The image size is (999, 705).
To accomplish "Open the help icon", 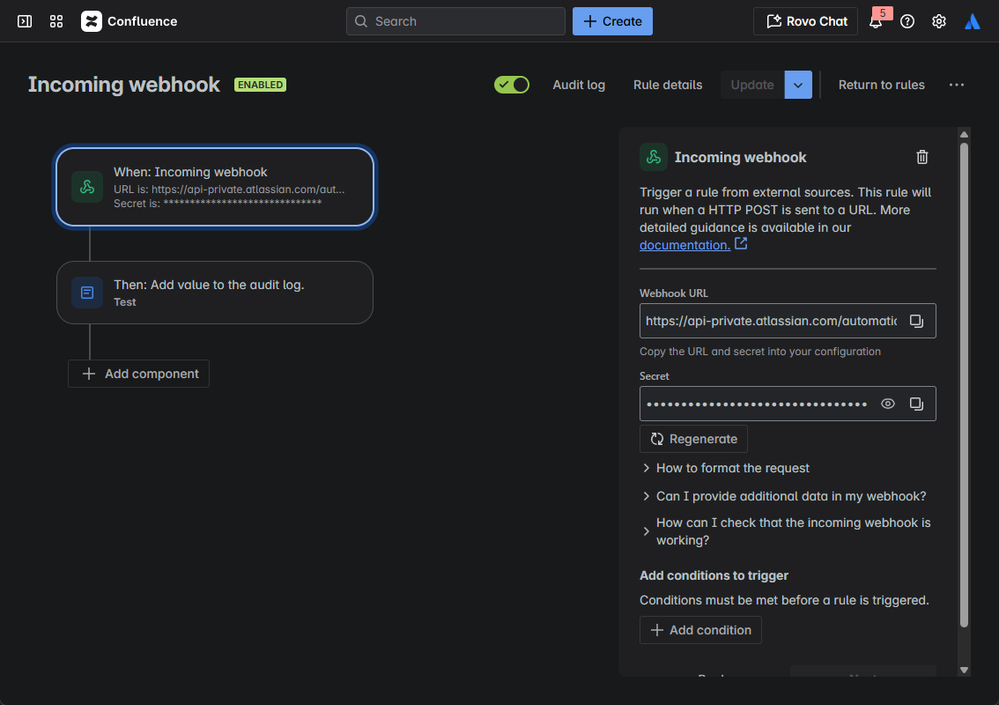I will (907, 22).
